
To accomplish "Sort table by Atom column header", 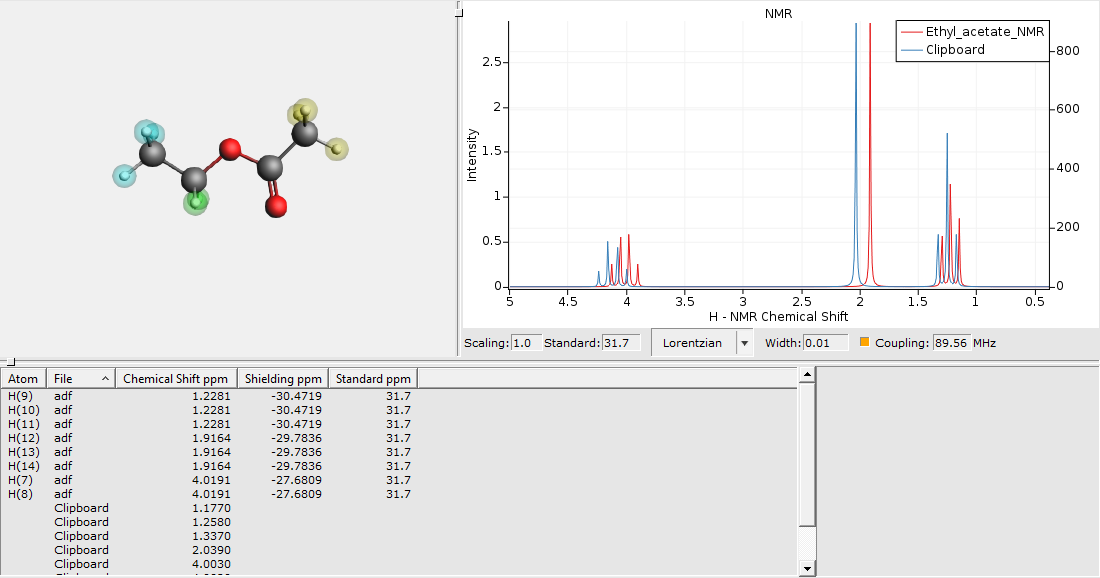I will coord(24,379).
